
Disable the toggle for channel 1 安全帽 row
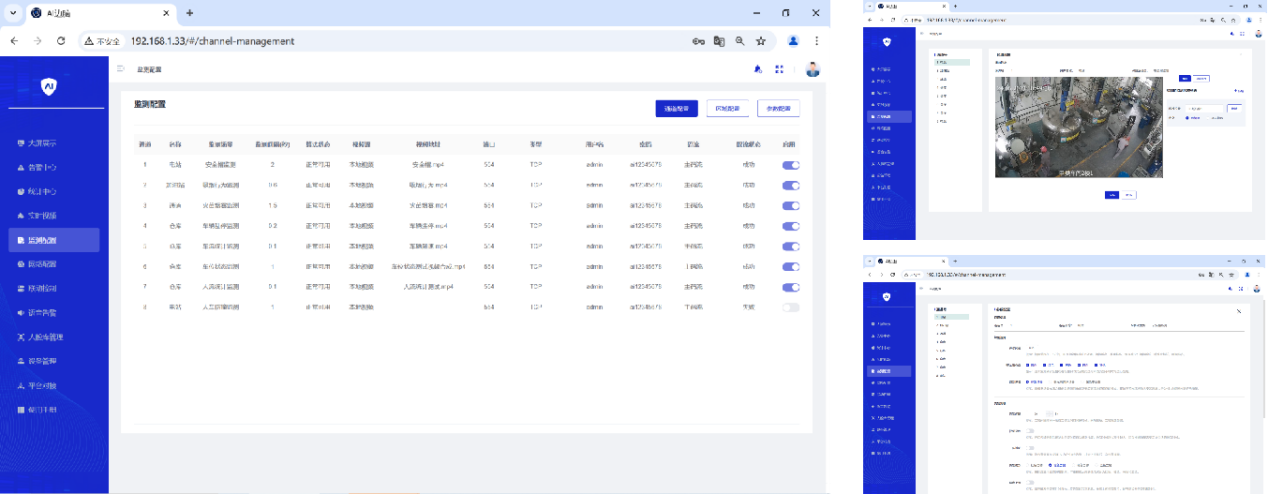pos(790,165)
